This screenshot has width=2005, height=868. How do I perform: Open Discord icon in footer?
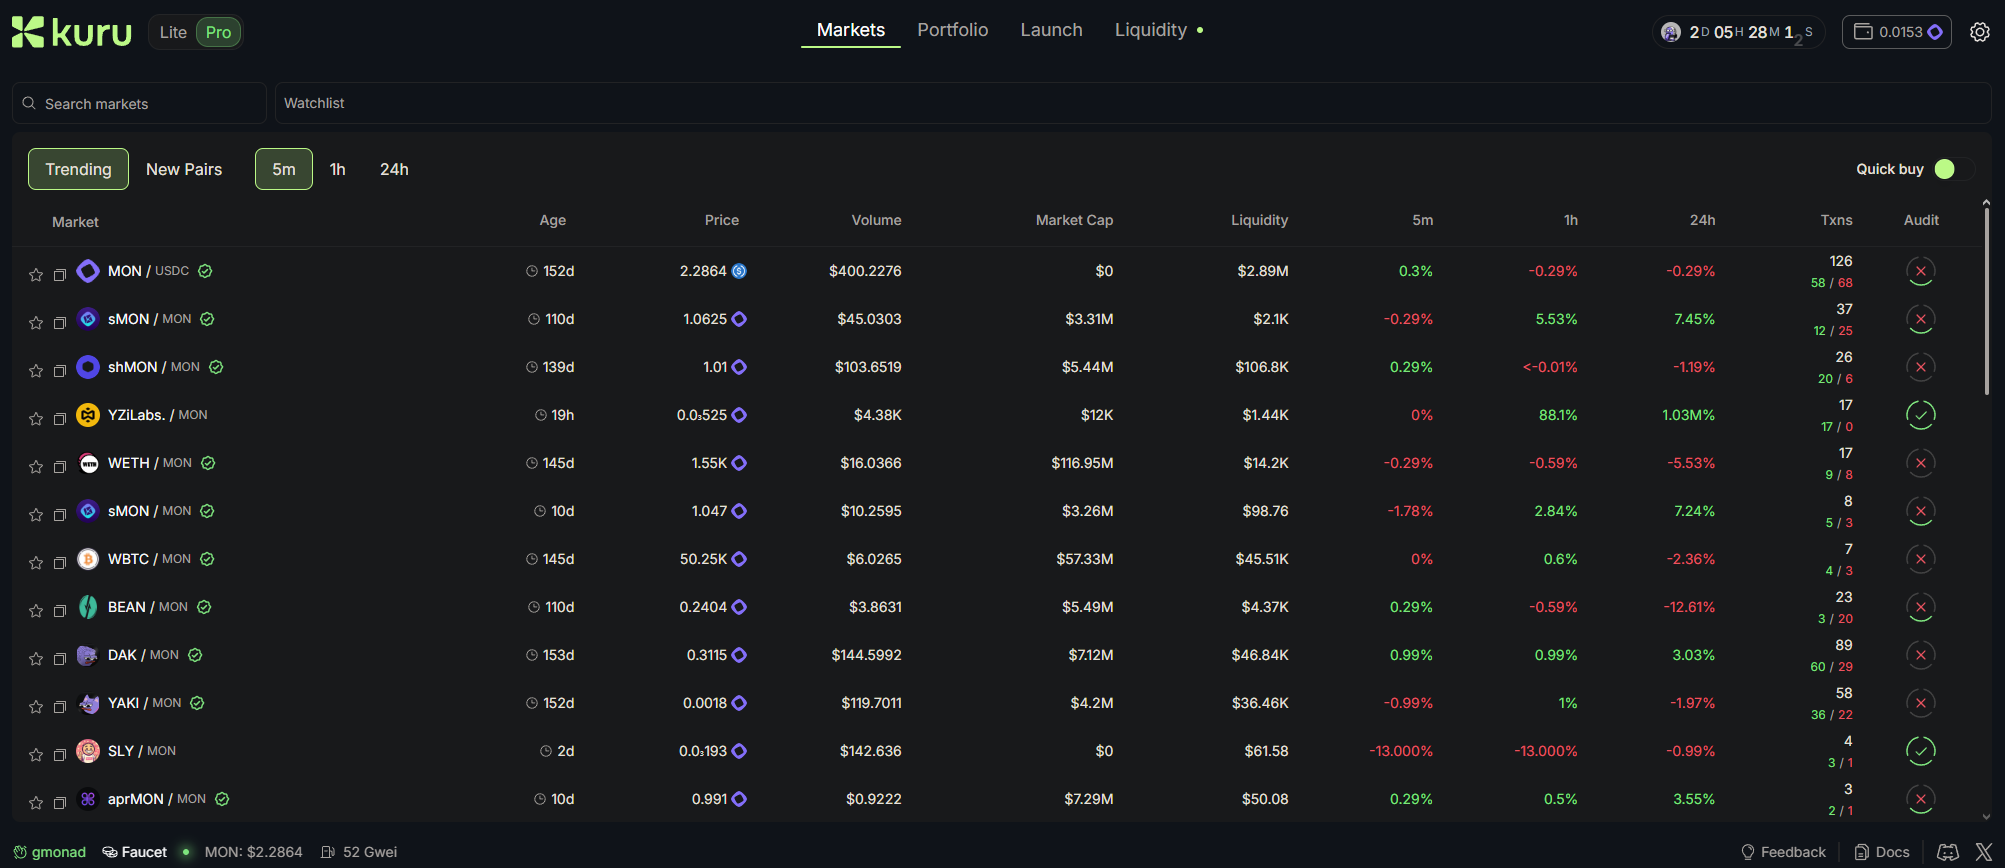(1948, 852)
